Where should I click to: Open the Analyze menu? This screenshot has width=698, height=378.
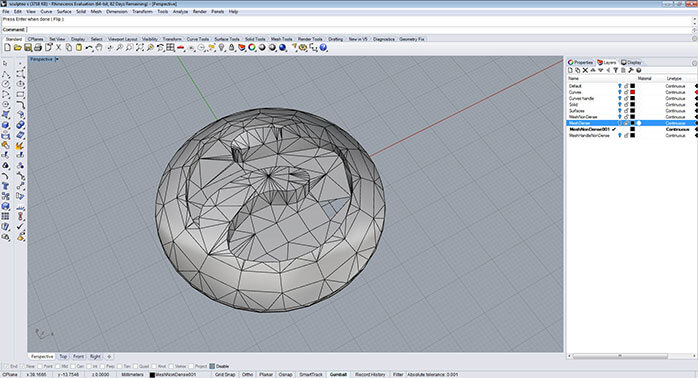coord(180,12)
